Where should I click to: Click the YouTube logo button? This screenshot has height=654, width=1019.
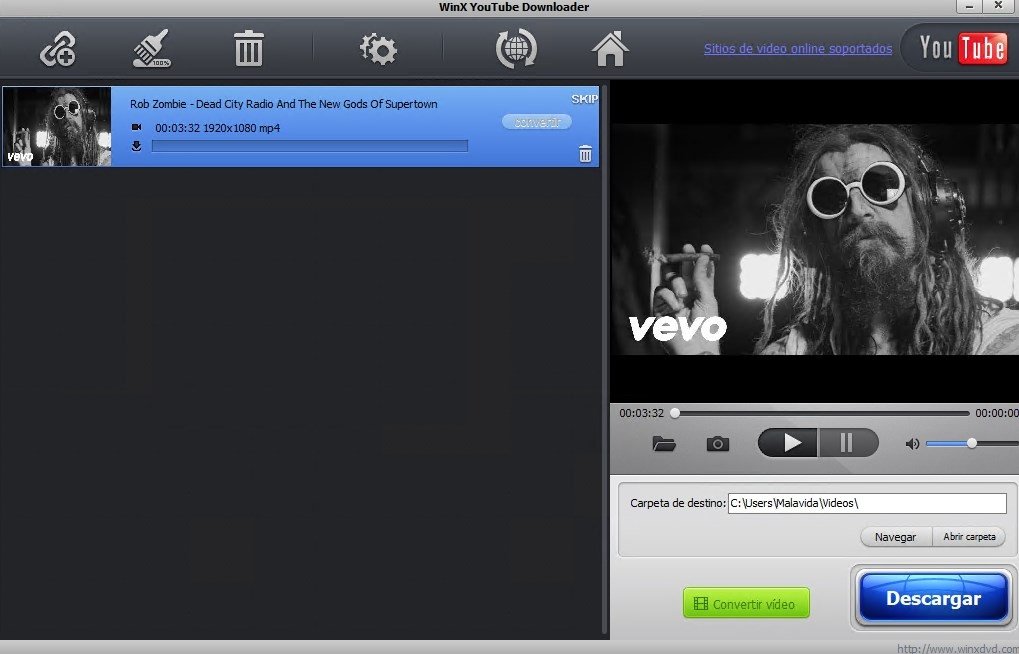coord(962,48)
